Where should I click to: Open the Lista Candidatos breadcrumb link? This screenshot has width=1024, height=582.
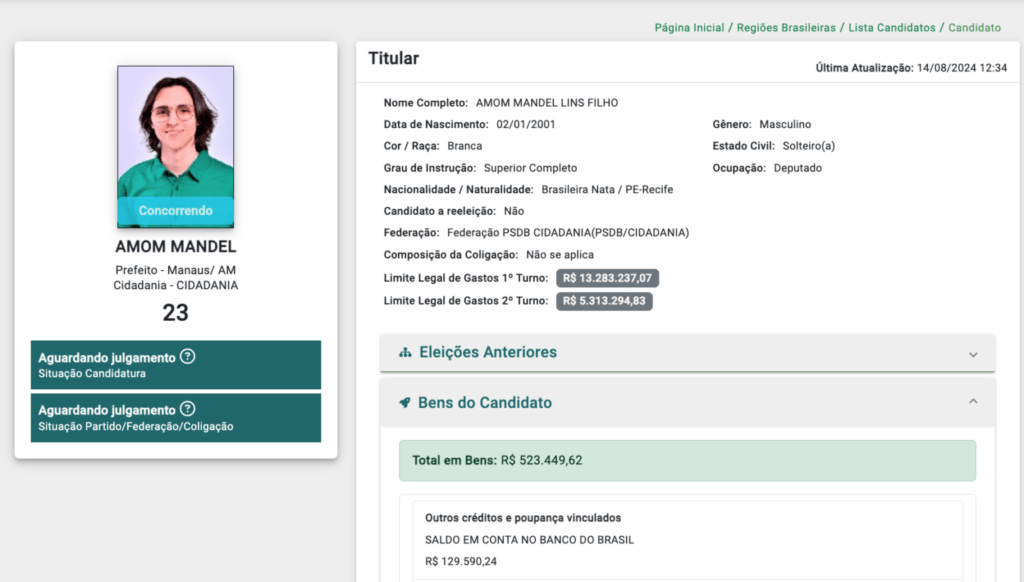coord(891,27)
